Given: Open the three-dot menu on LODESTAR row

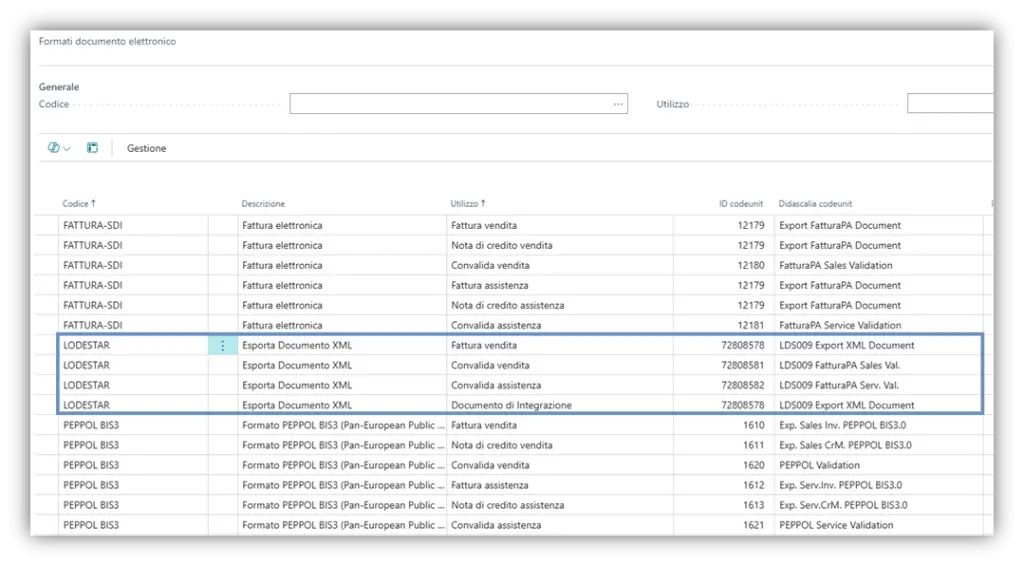Looking at the screenshot, I should coord(222,345).
